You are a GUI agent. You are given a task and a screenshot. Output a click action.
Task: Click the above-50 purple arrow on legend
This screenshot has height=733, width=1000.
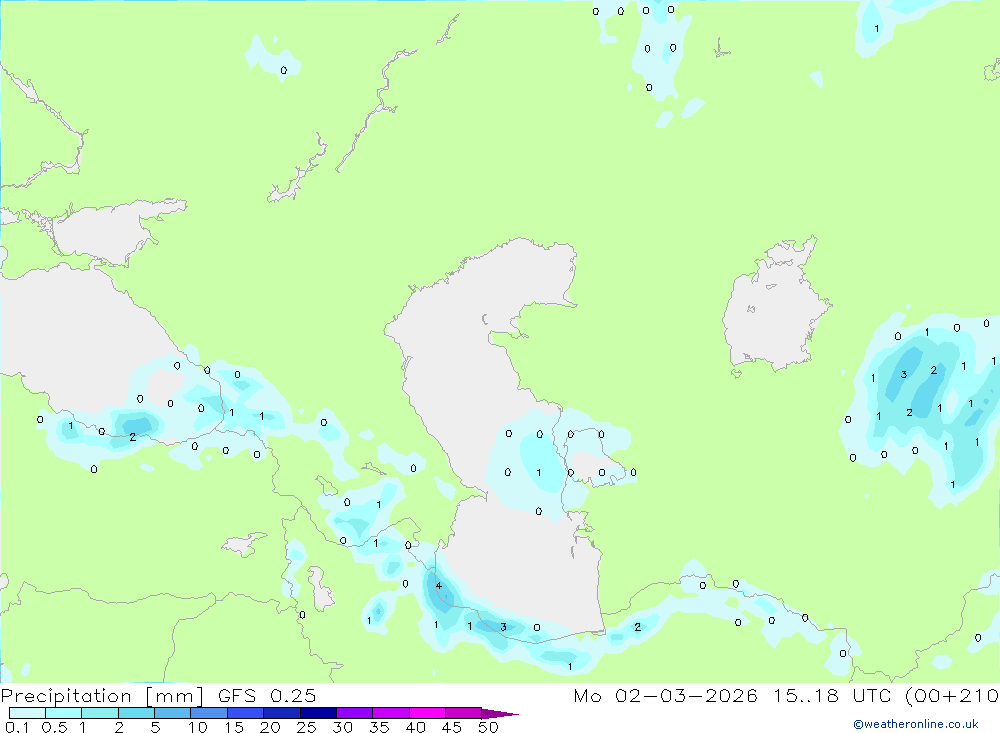coord(500,714)
